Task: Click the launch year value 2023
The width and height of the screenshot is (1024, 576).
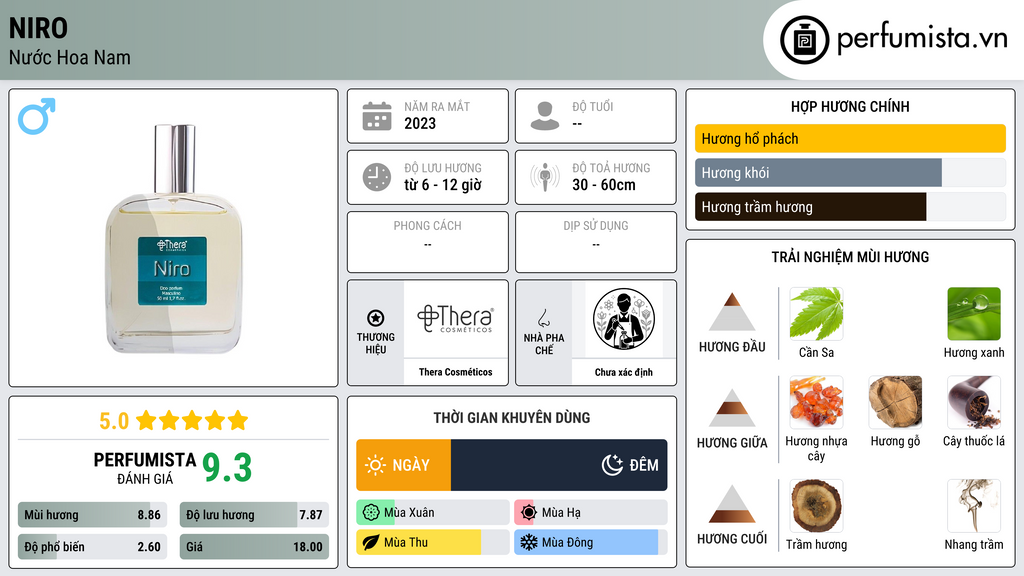Action: [x=420, y=123]
